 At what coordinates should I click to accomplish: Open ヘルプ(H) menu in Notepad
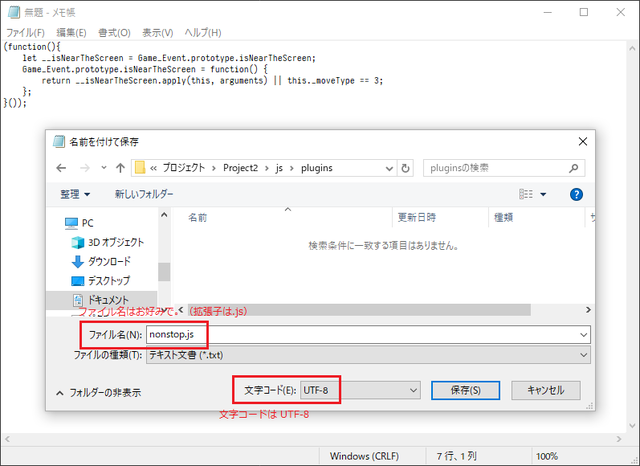[x=203, y=33]
